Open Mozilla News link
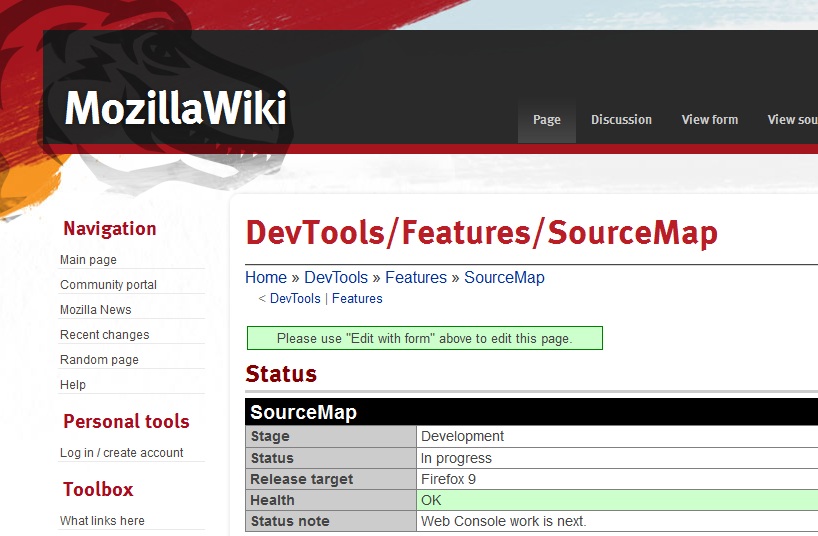The width and height of the screenshot is (818, 536). [95, 309]
